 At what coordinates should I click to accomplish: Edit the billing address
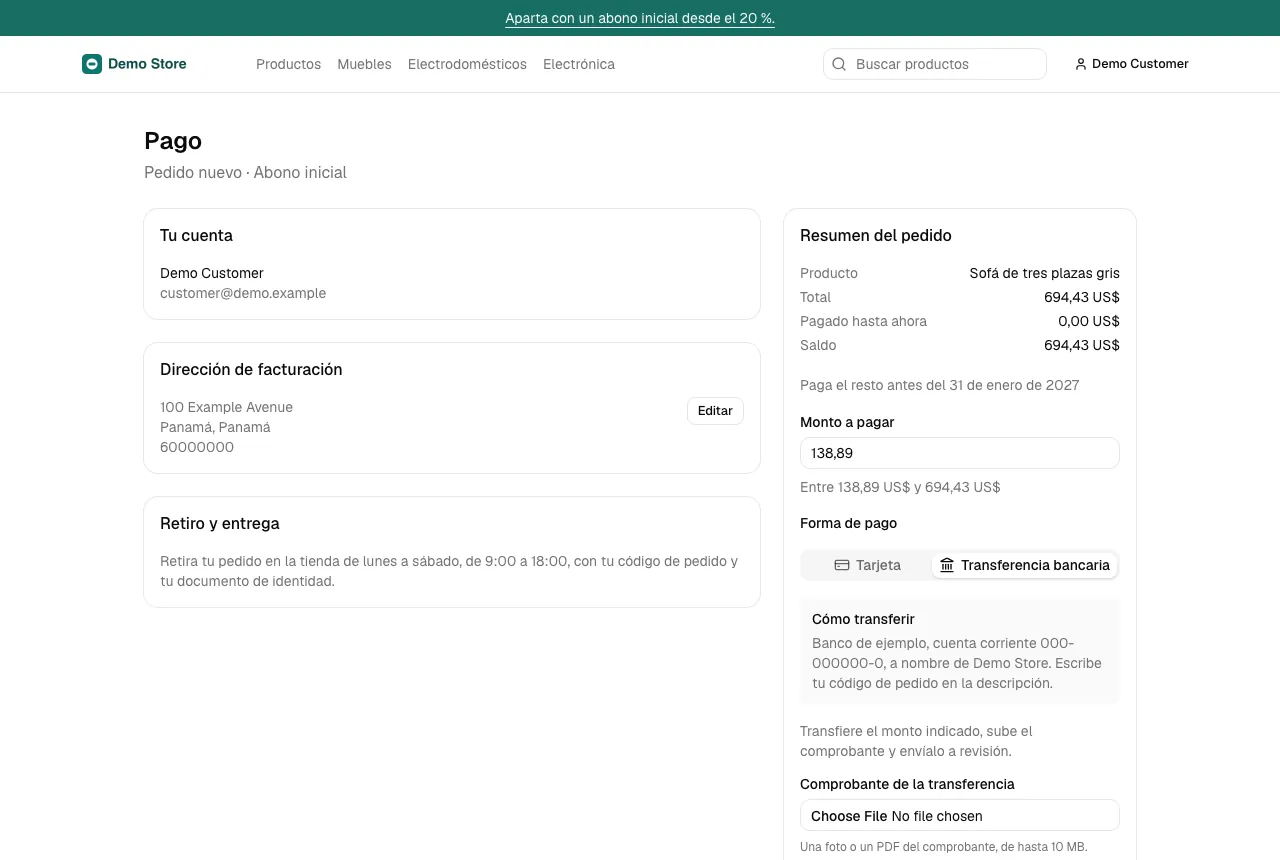pyautogui.click(x=715, y=411)
